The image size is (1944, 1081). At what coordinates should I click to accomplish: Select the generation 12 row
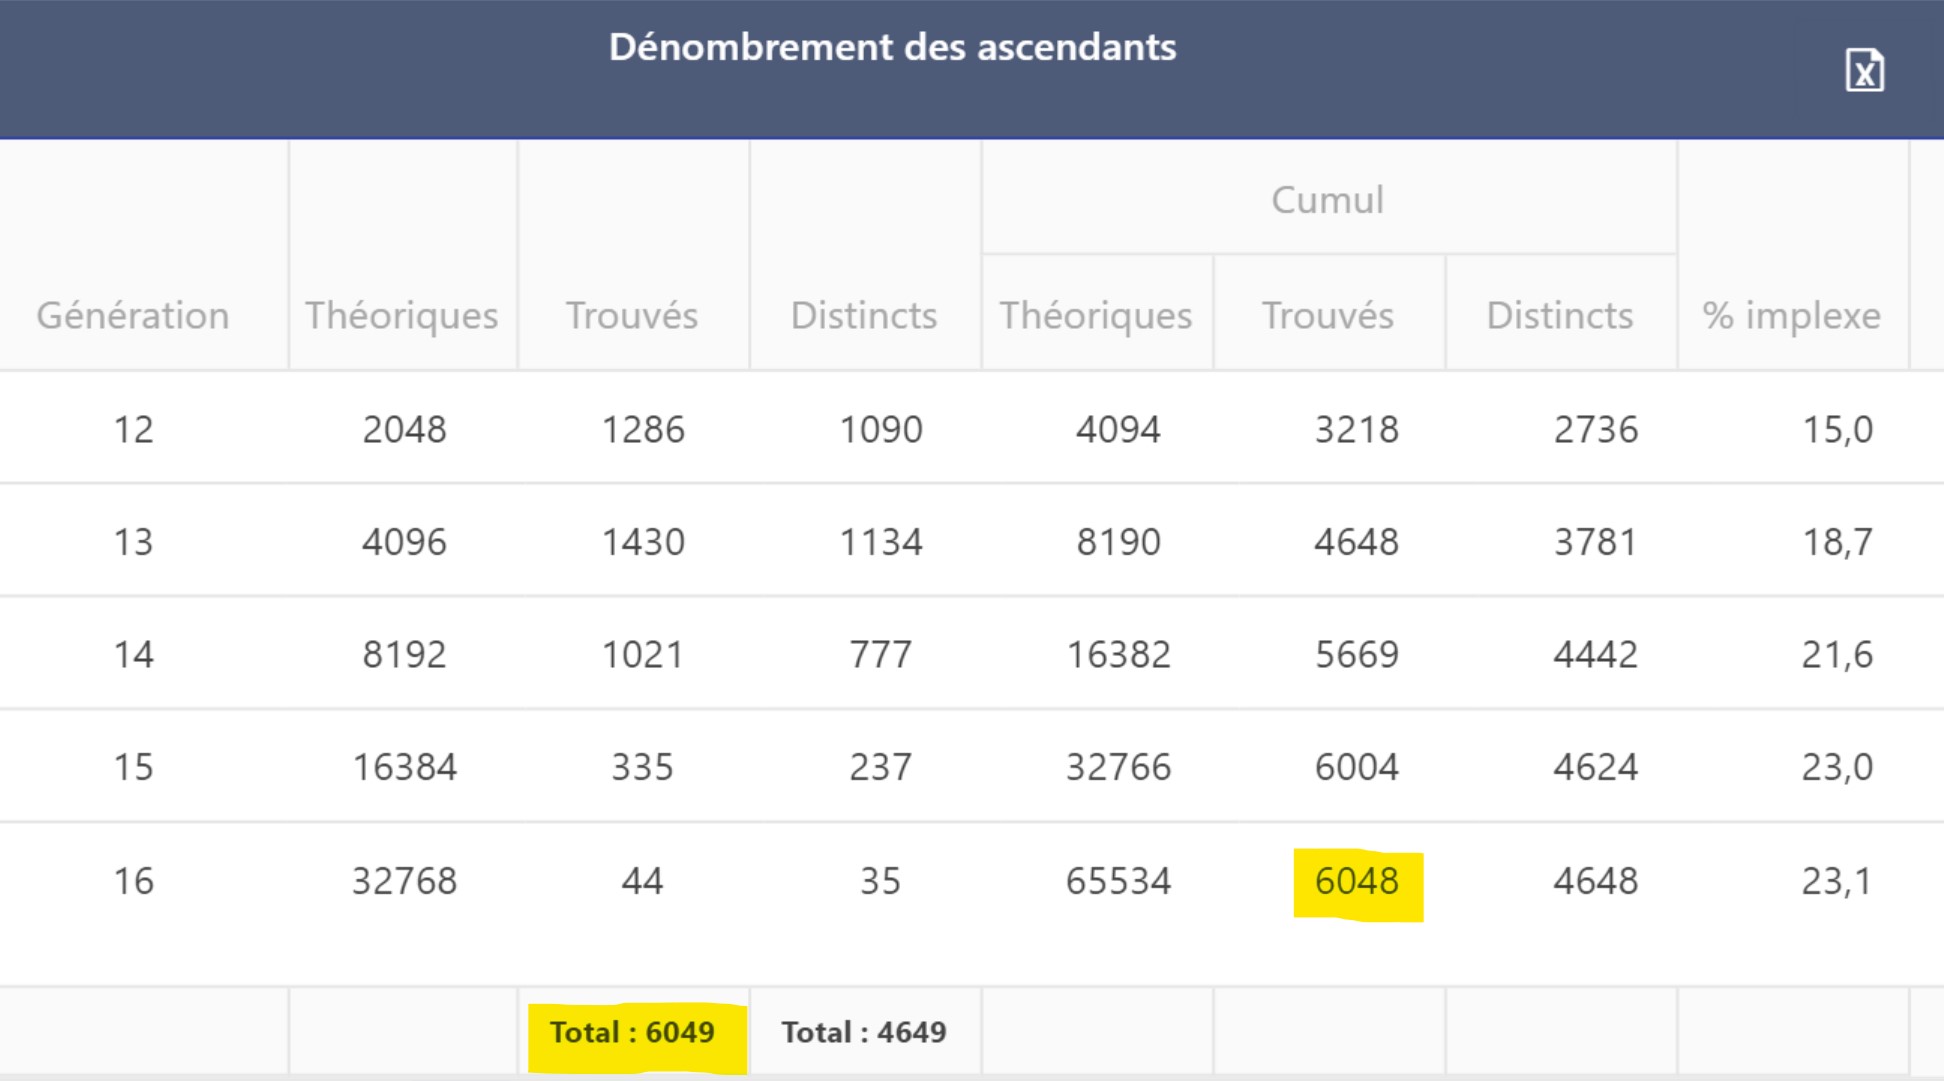(133, 430)
